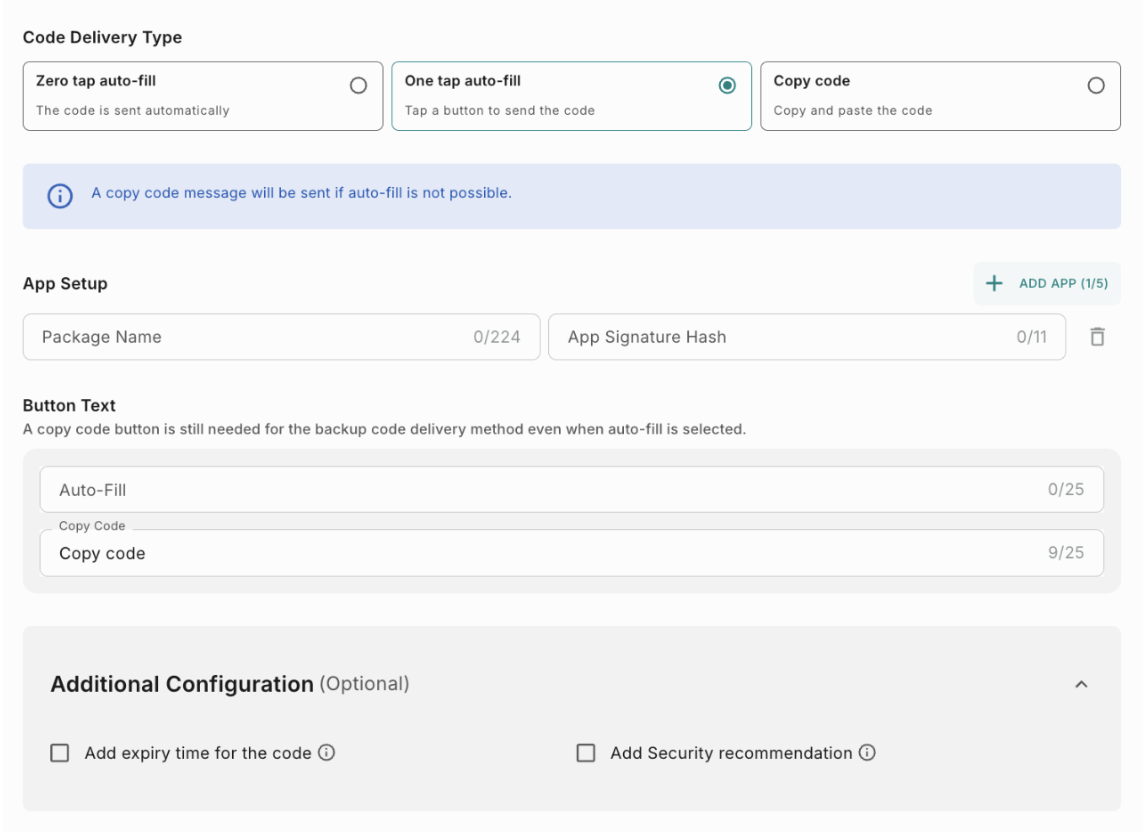Enable Add expiry time for the code
The image size is (1146, 832).
60,753
